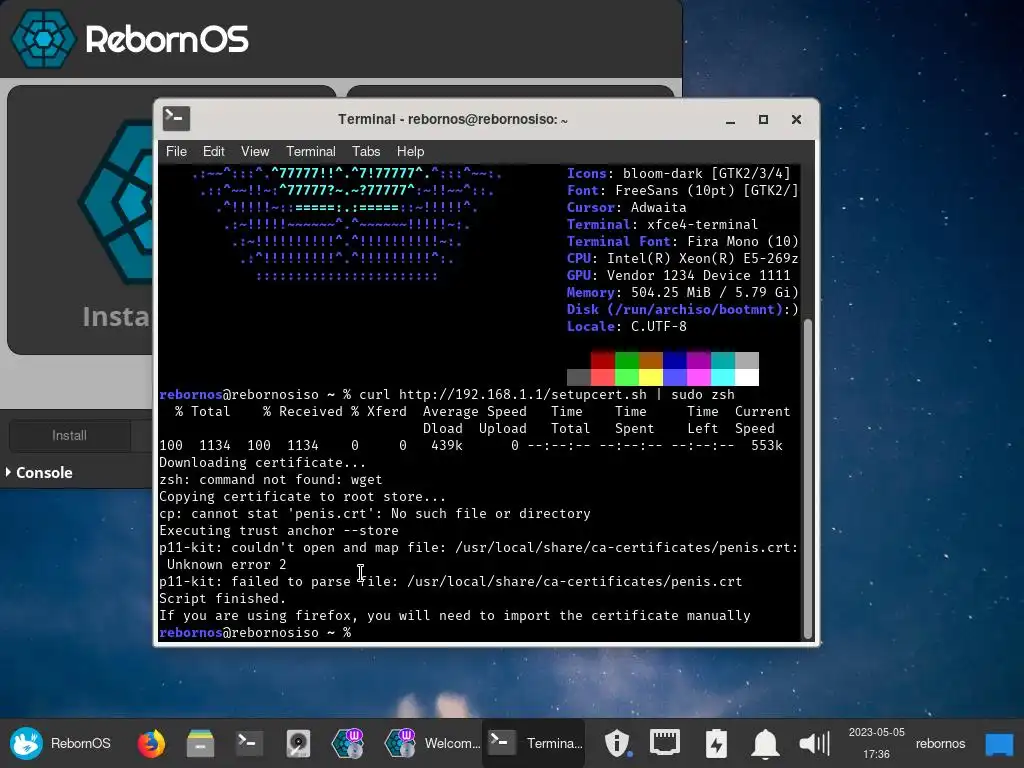Open the Terminal menu in menu bar

pyautogui.click(x=310, y=152)
